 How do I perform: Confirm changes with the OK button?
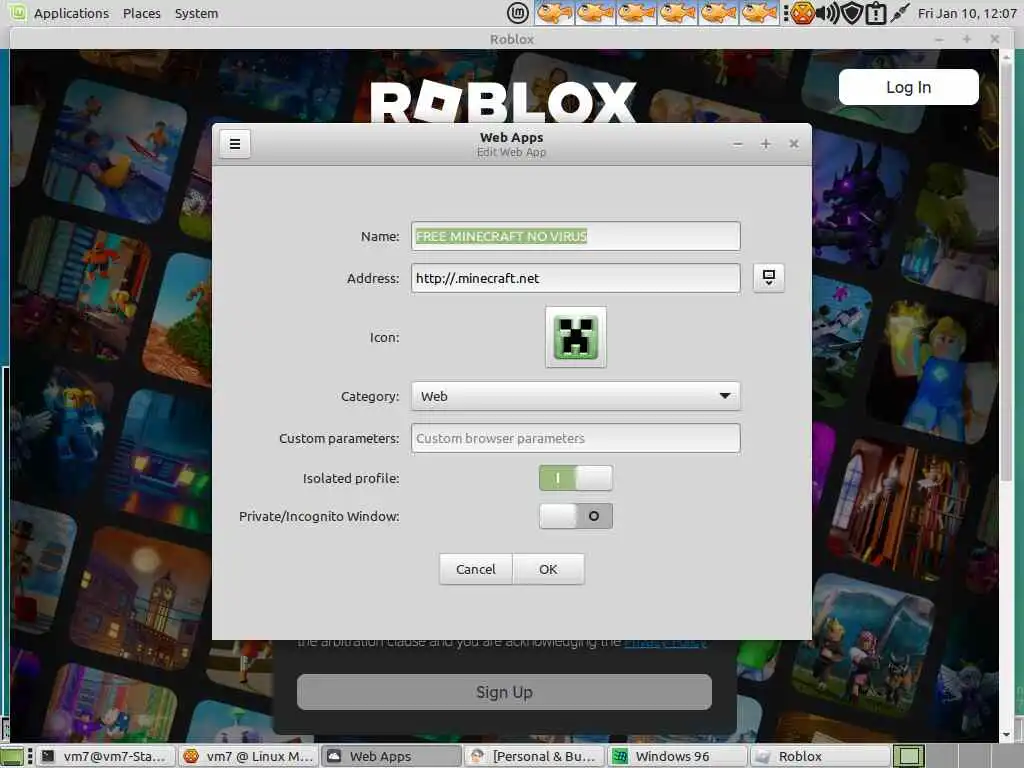pyautogui.click(x=548, y=569)
